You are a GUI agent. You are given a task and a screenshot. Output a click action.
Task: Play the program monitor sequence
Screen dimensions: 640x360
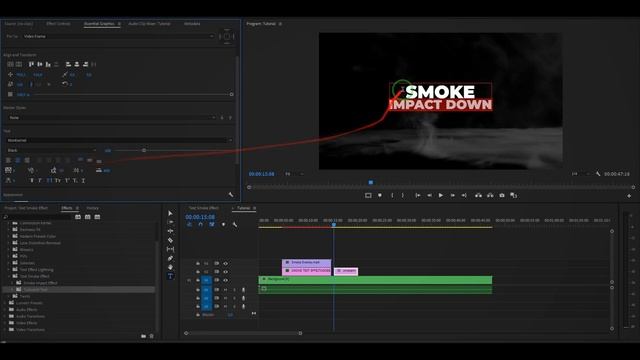coord(440,196)
